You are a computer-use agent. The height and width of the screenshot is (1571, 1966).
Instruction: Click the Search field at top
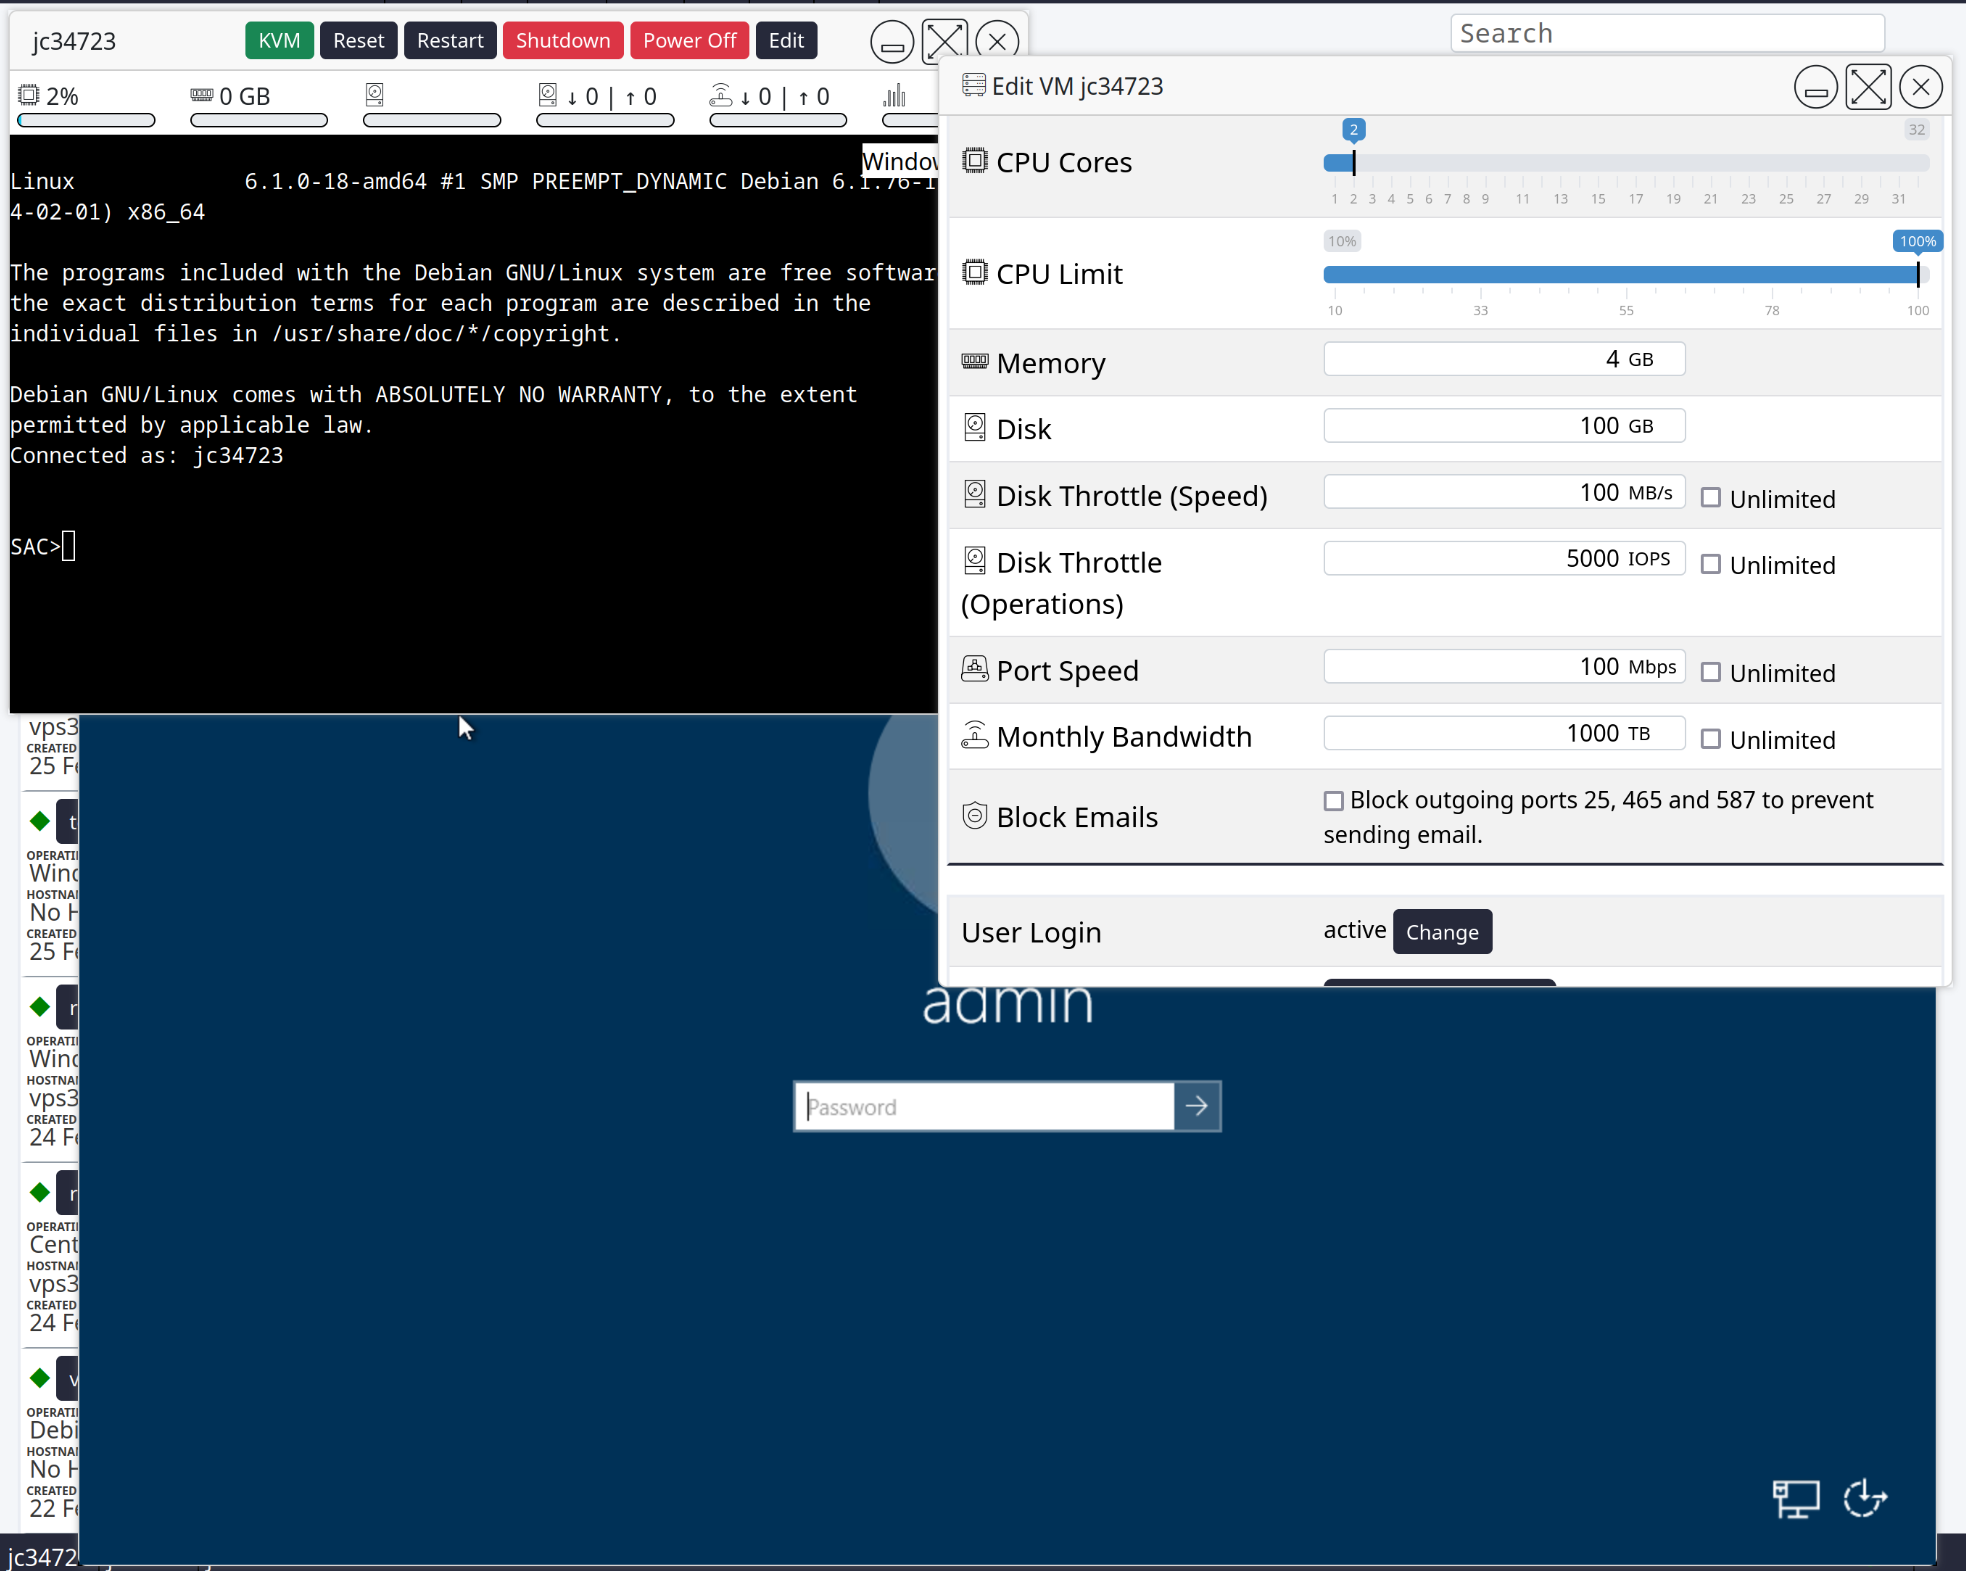point(1667,33)
